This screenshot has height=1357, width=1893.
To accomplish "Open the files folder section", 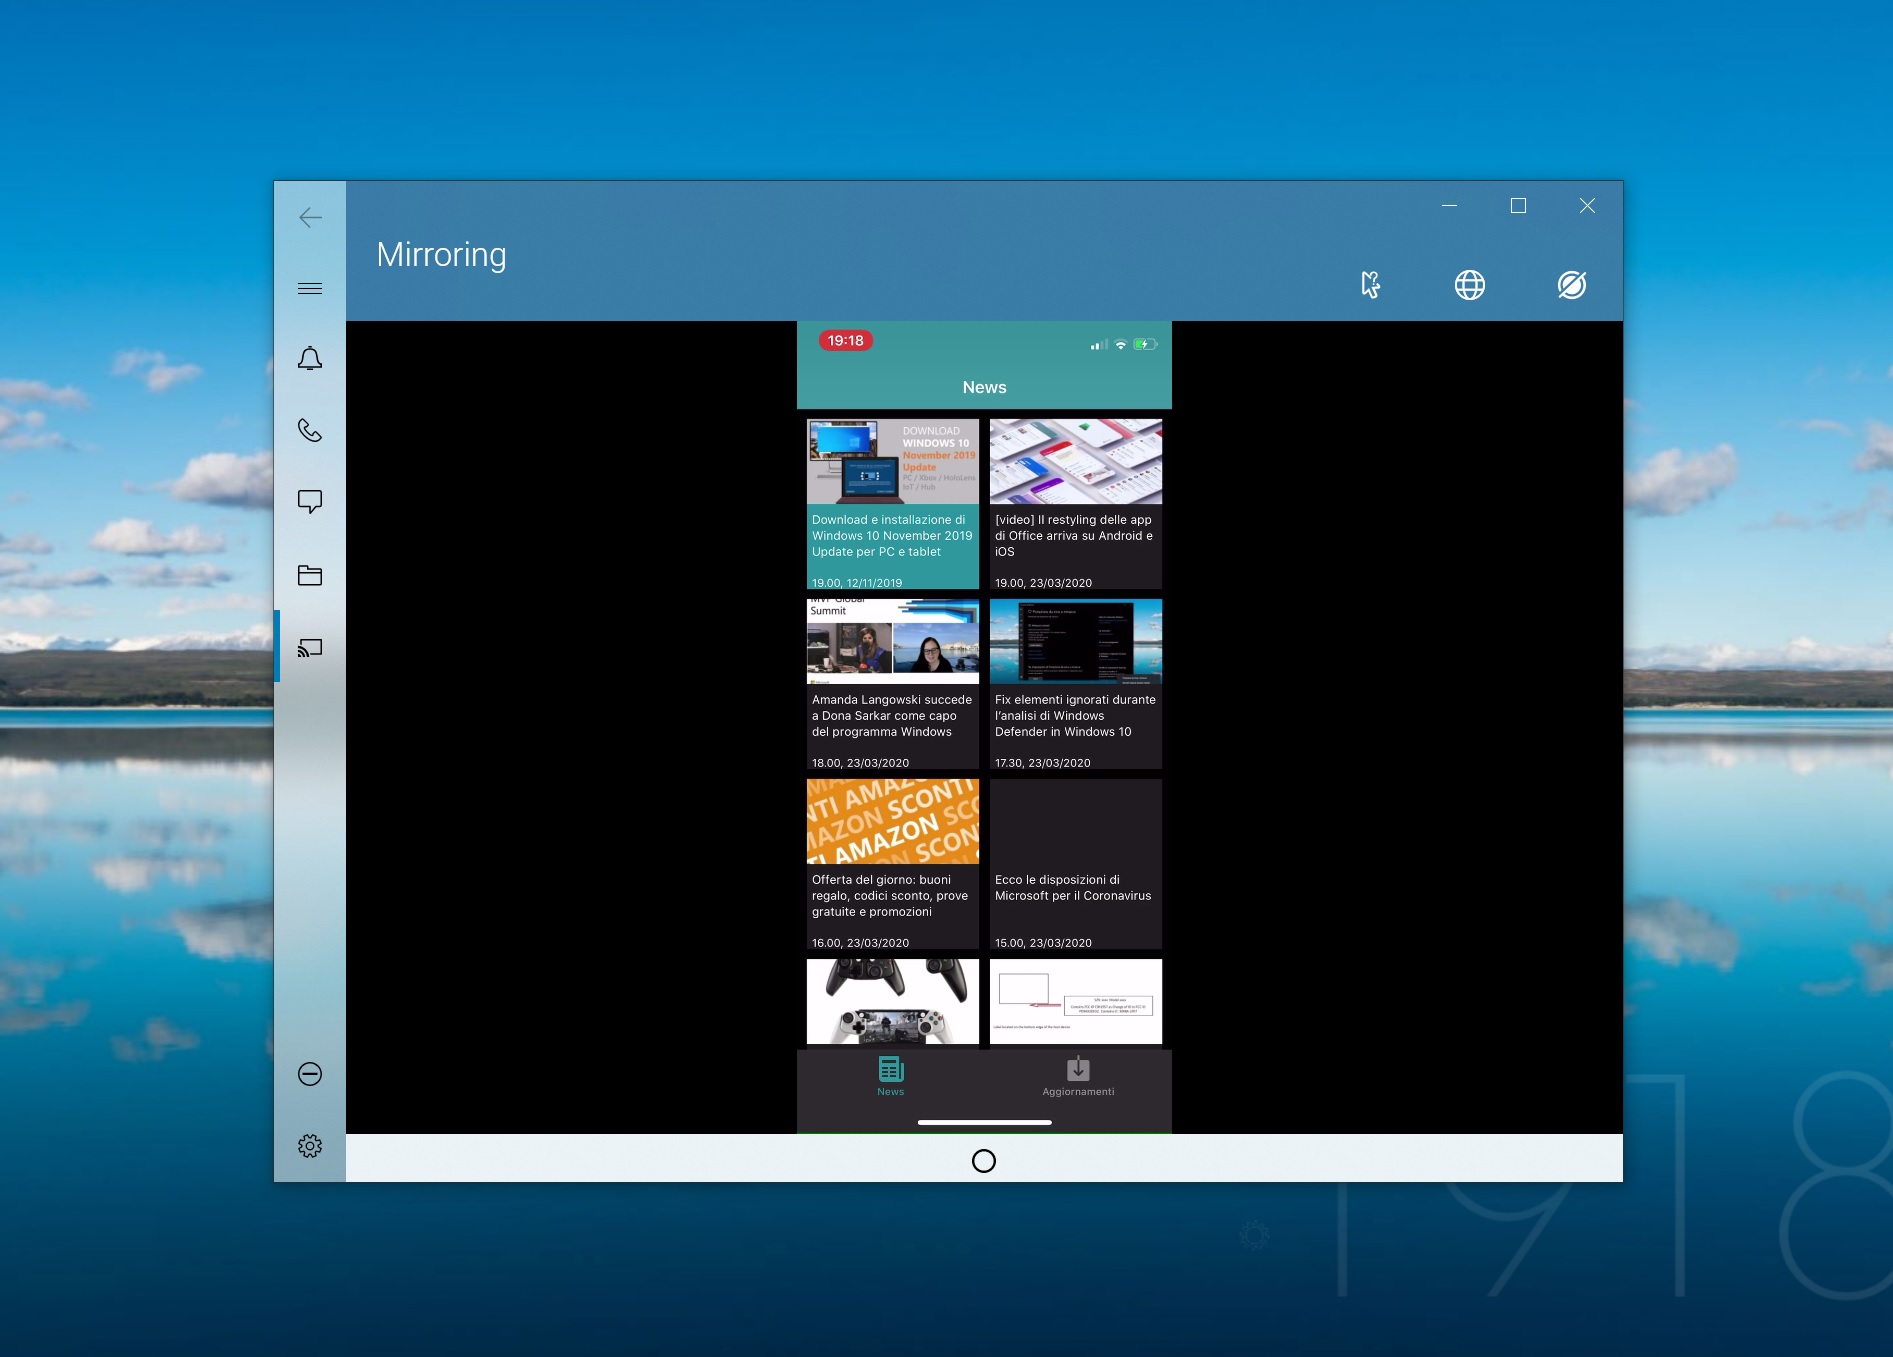I will coord(310,575).
